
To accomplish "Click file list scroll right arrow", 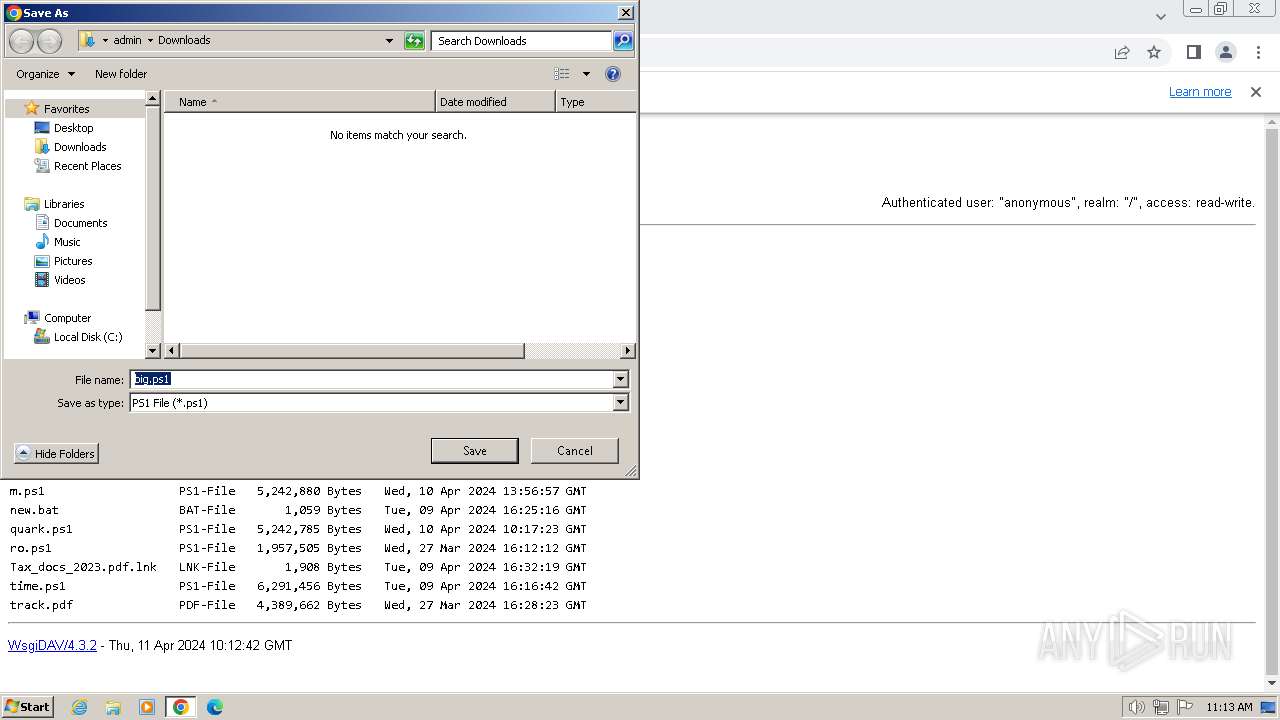I will (x=628, y=351).
